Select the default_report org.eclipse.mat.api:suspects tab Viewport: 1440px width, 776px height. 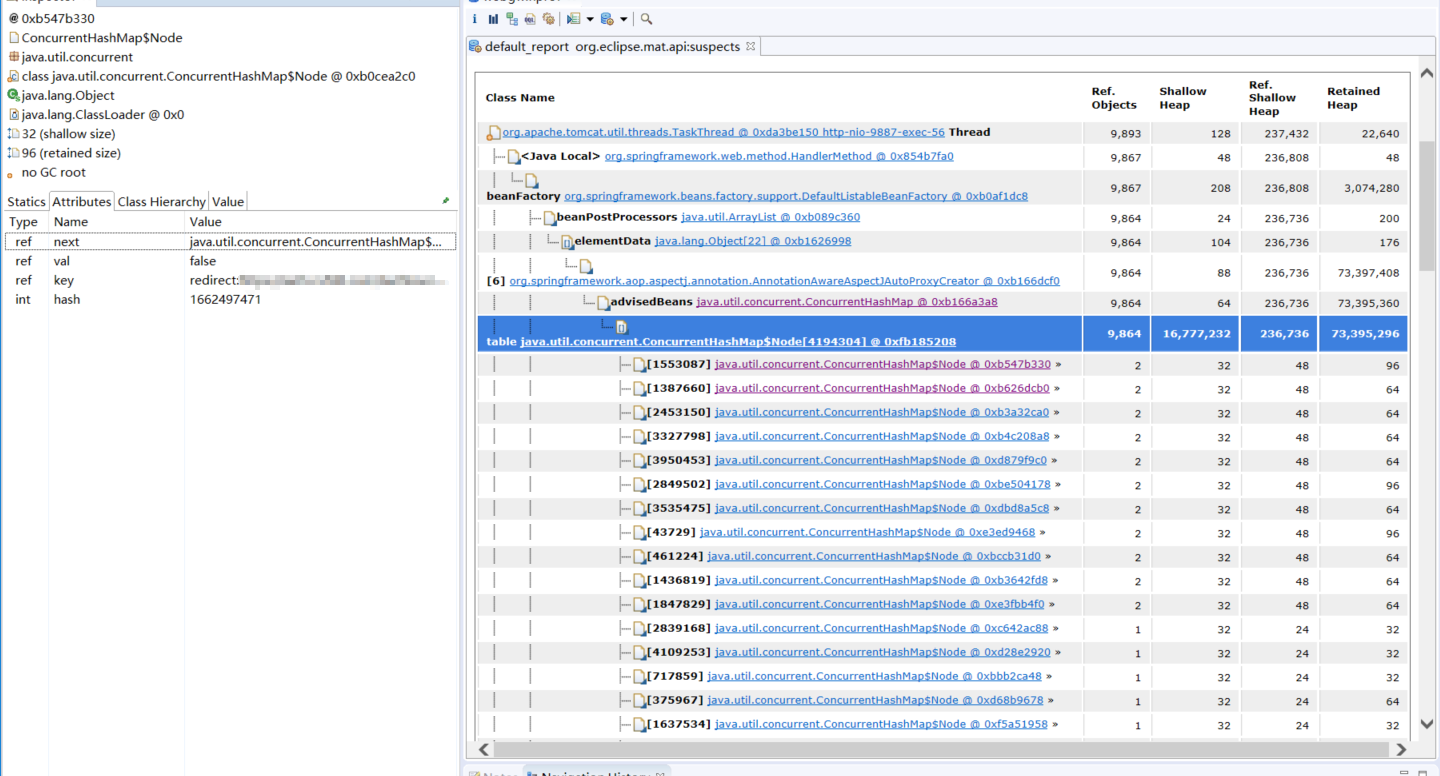[612, 47]
